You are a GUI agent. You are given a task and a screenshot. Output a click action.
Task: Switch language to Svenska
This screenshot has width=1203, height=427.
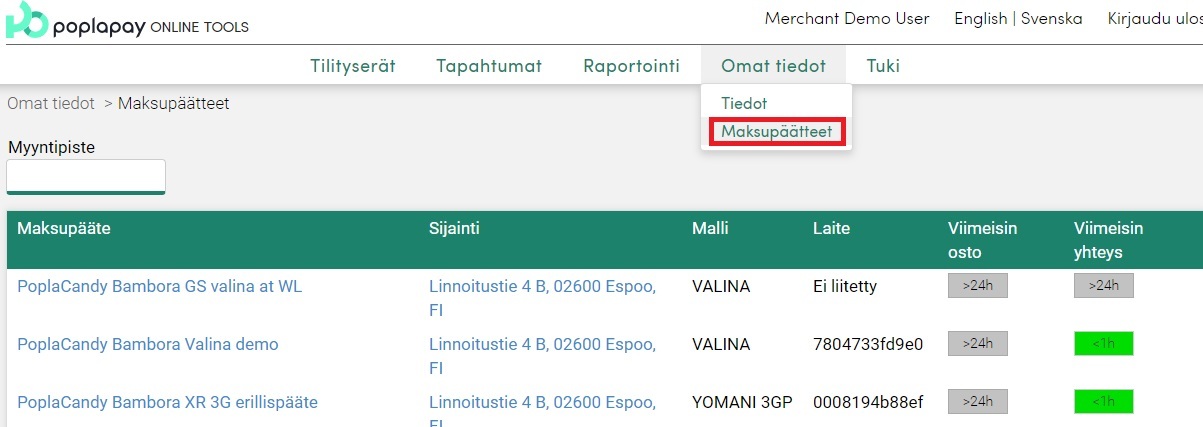[1051, 19]
